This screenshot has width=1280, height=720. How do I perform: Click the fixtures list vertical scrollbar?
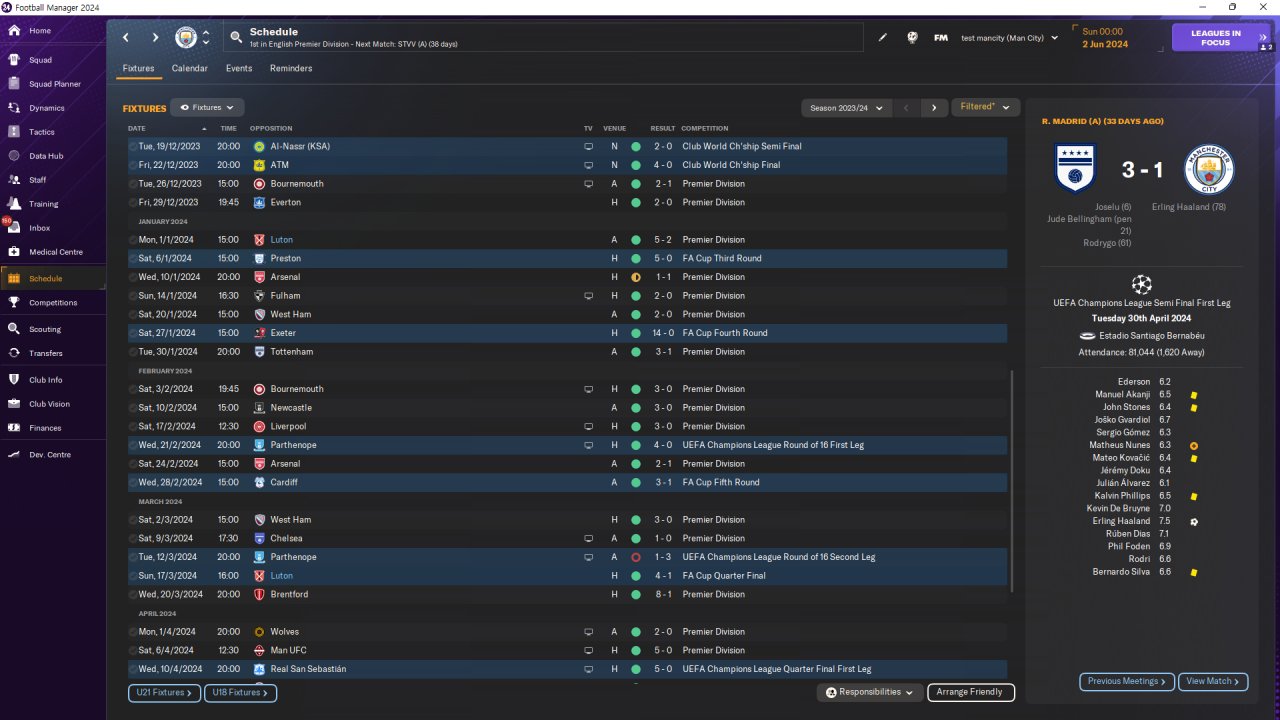(x=1011, y=482)
